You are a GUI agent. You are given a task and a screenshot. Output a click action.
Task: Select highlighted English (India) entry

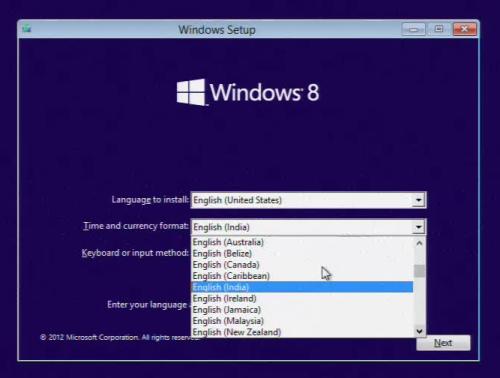tap(302, 287)
